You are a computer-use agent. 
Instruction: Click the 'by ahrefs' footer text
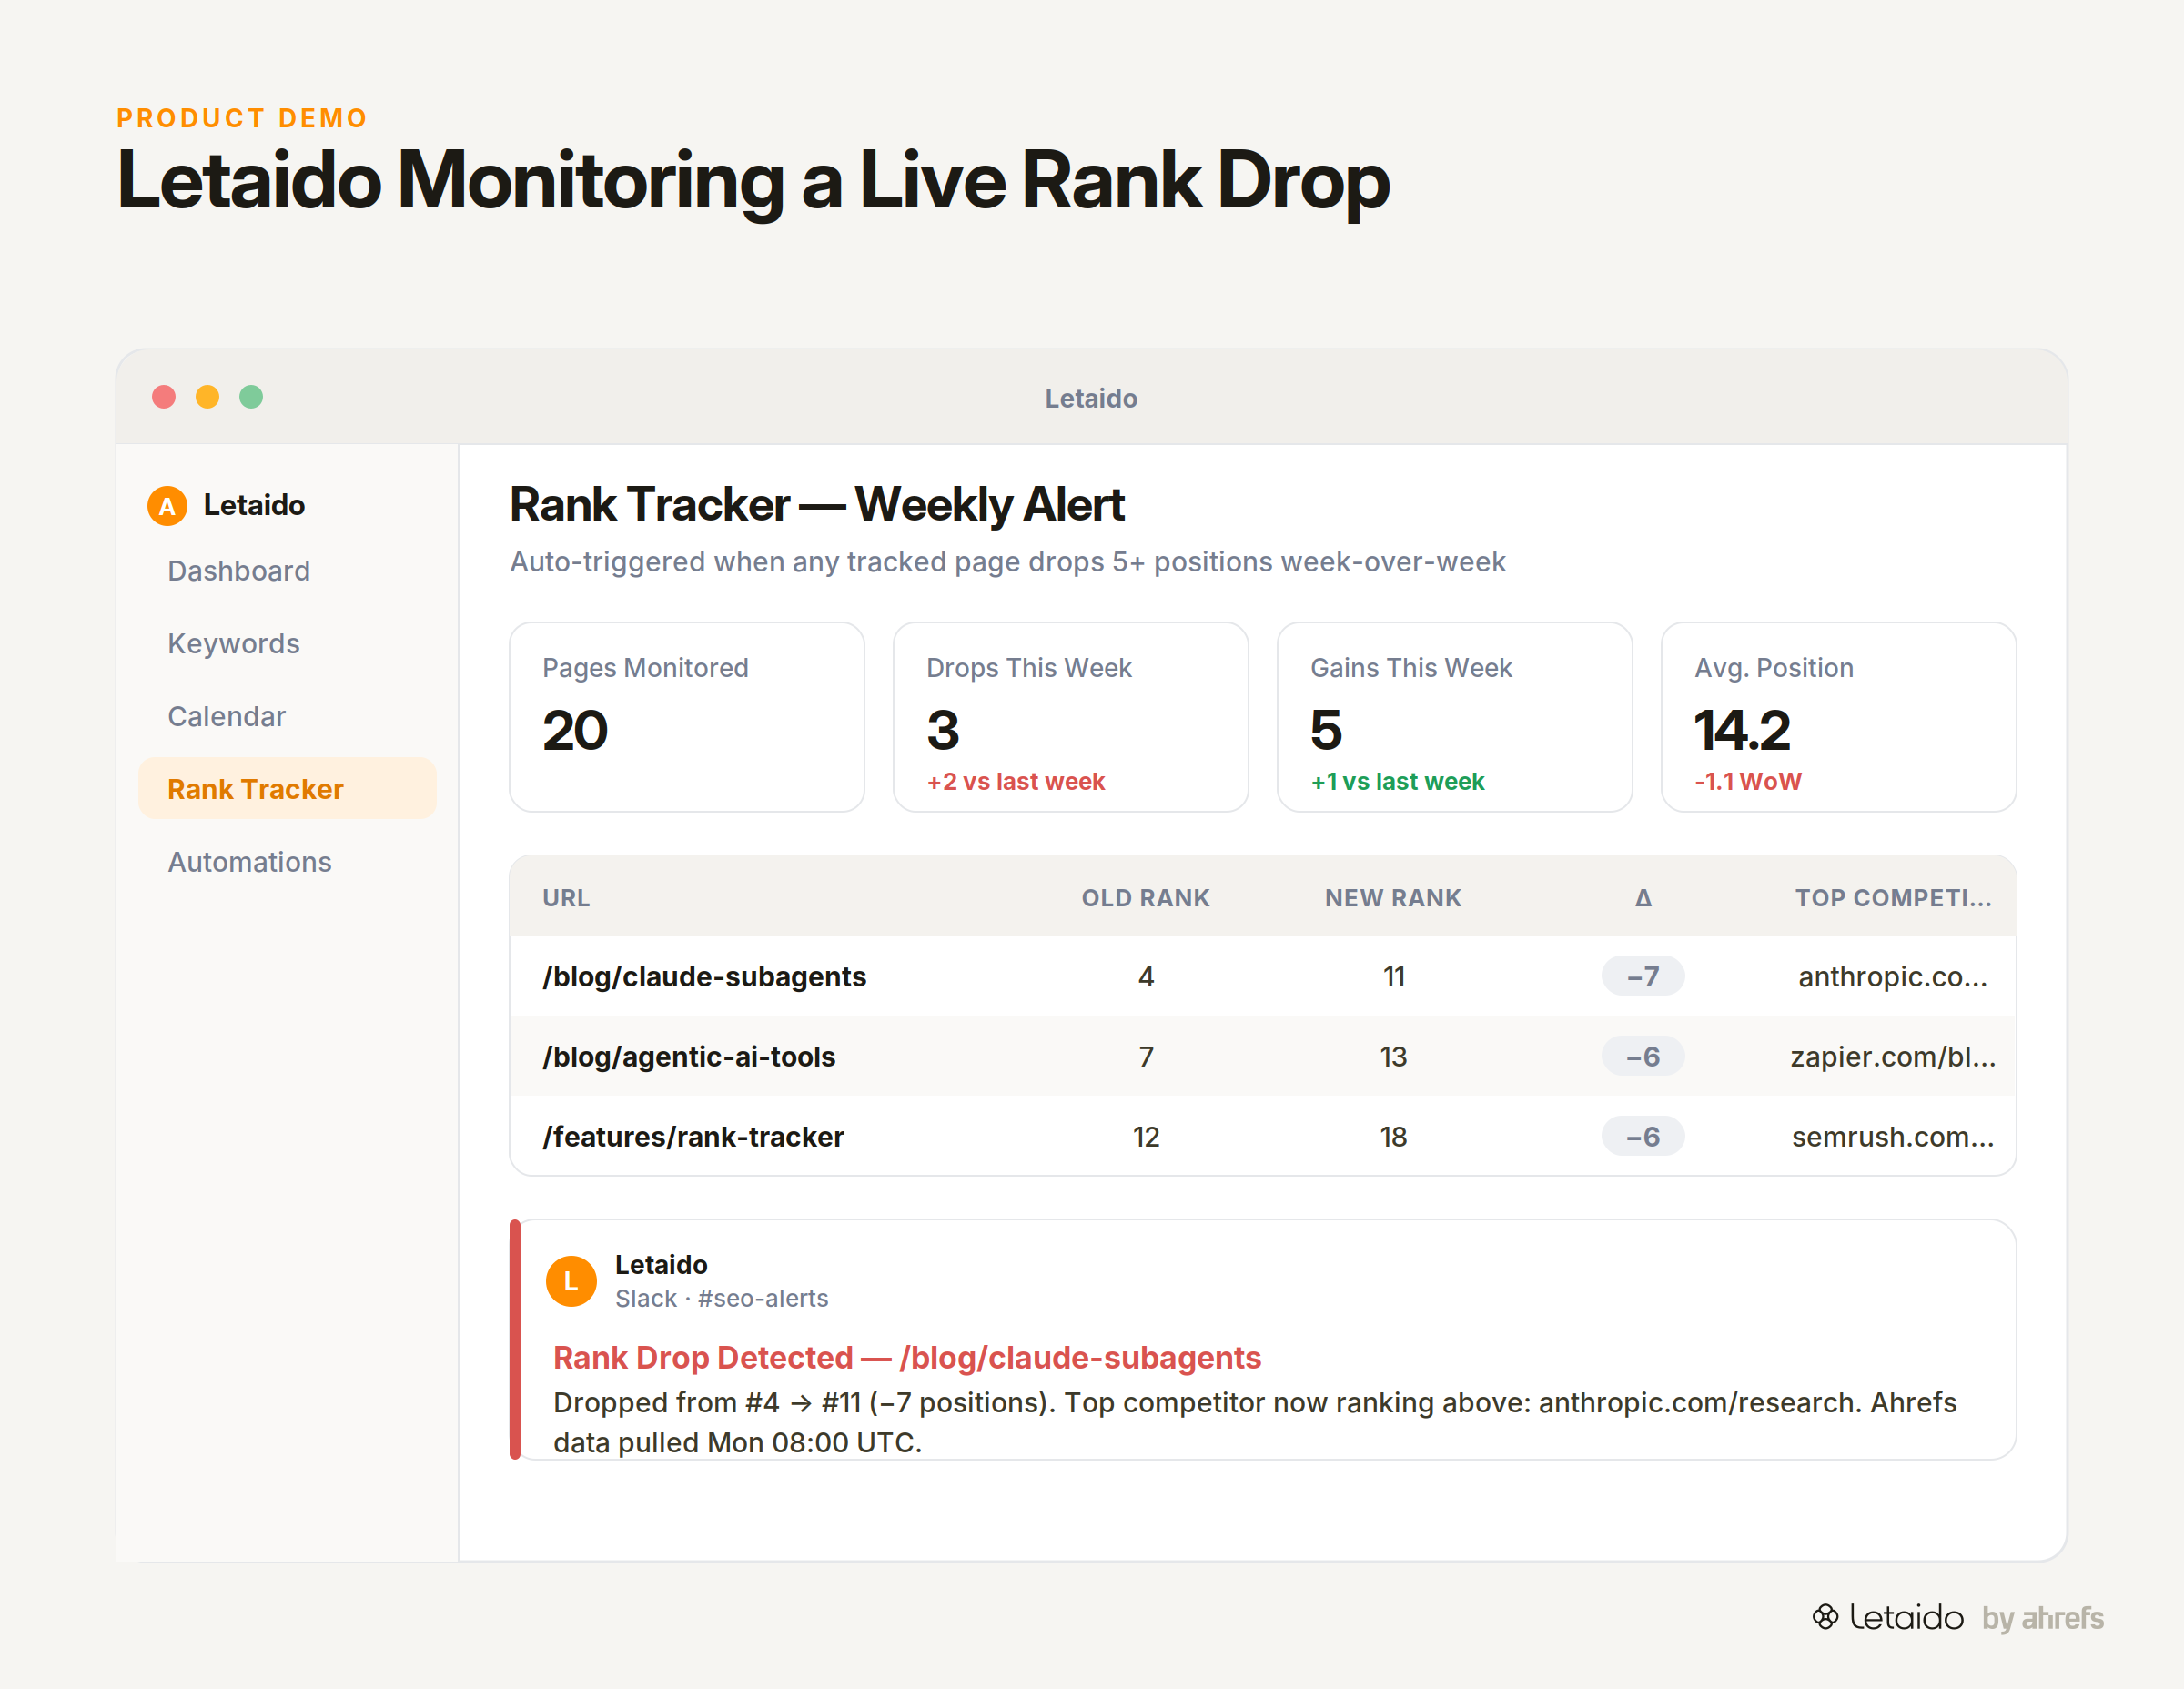pyautogui.click(x=2043, y=1619)
